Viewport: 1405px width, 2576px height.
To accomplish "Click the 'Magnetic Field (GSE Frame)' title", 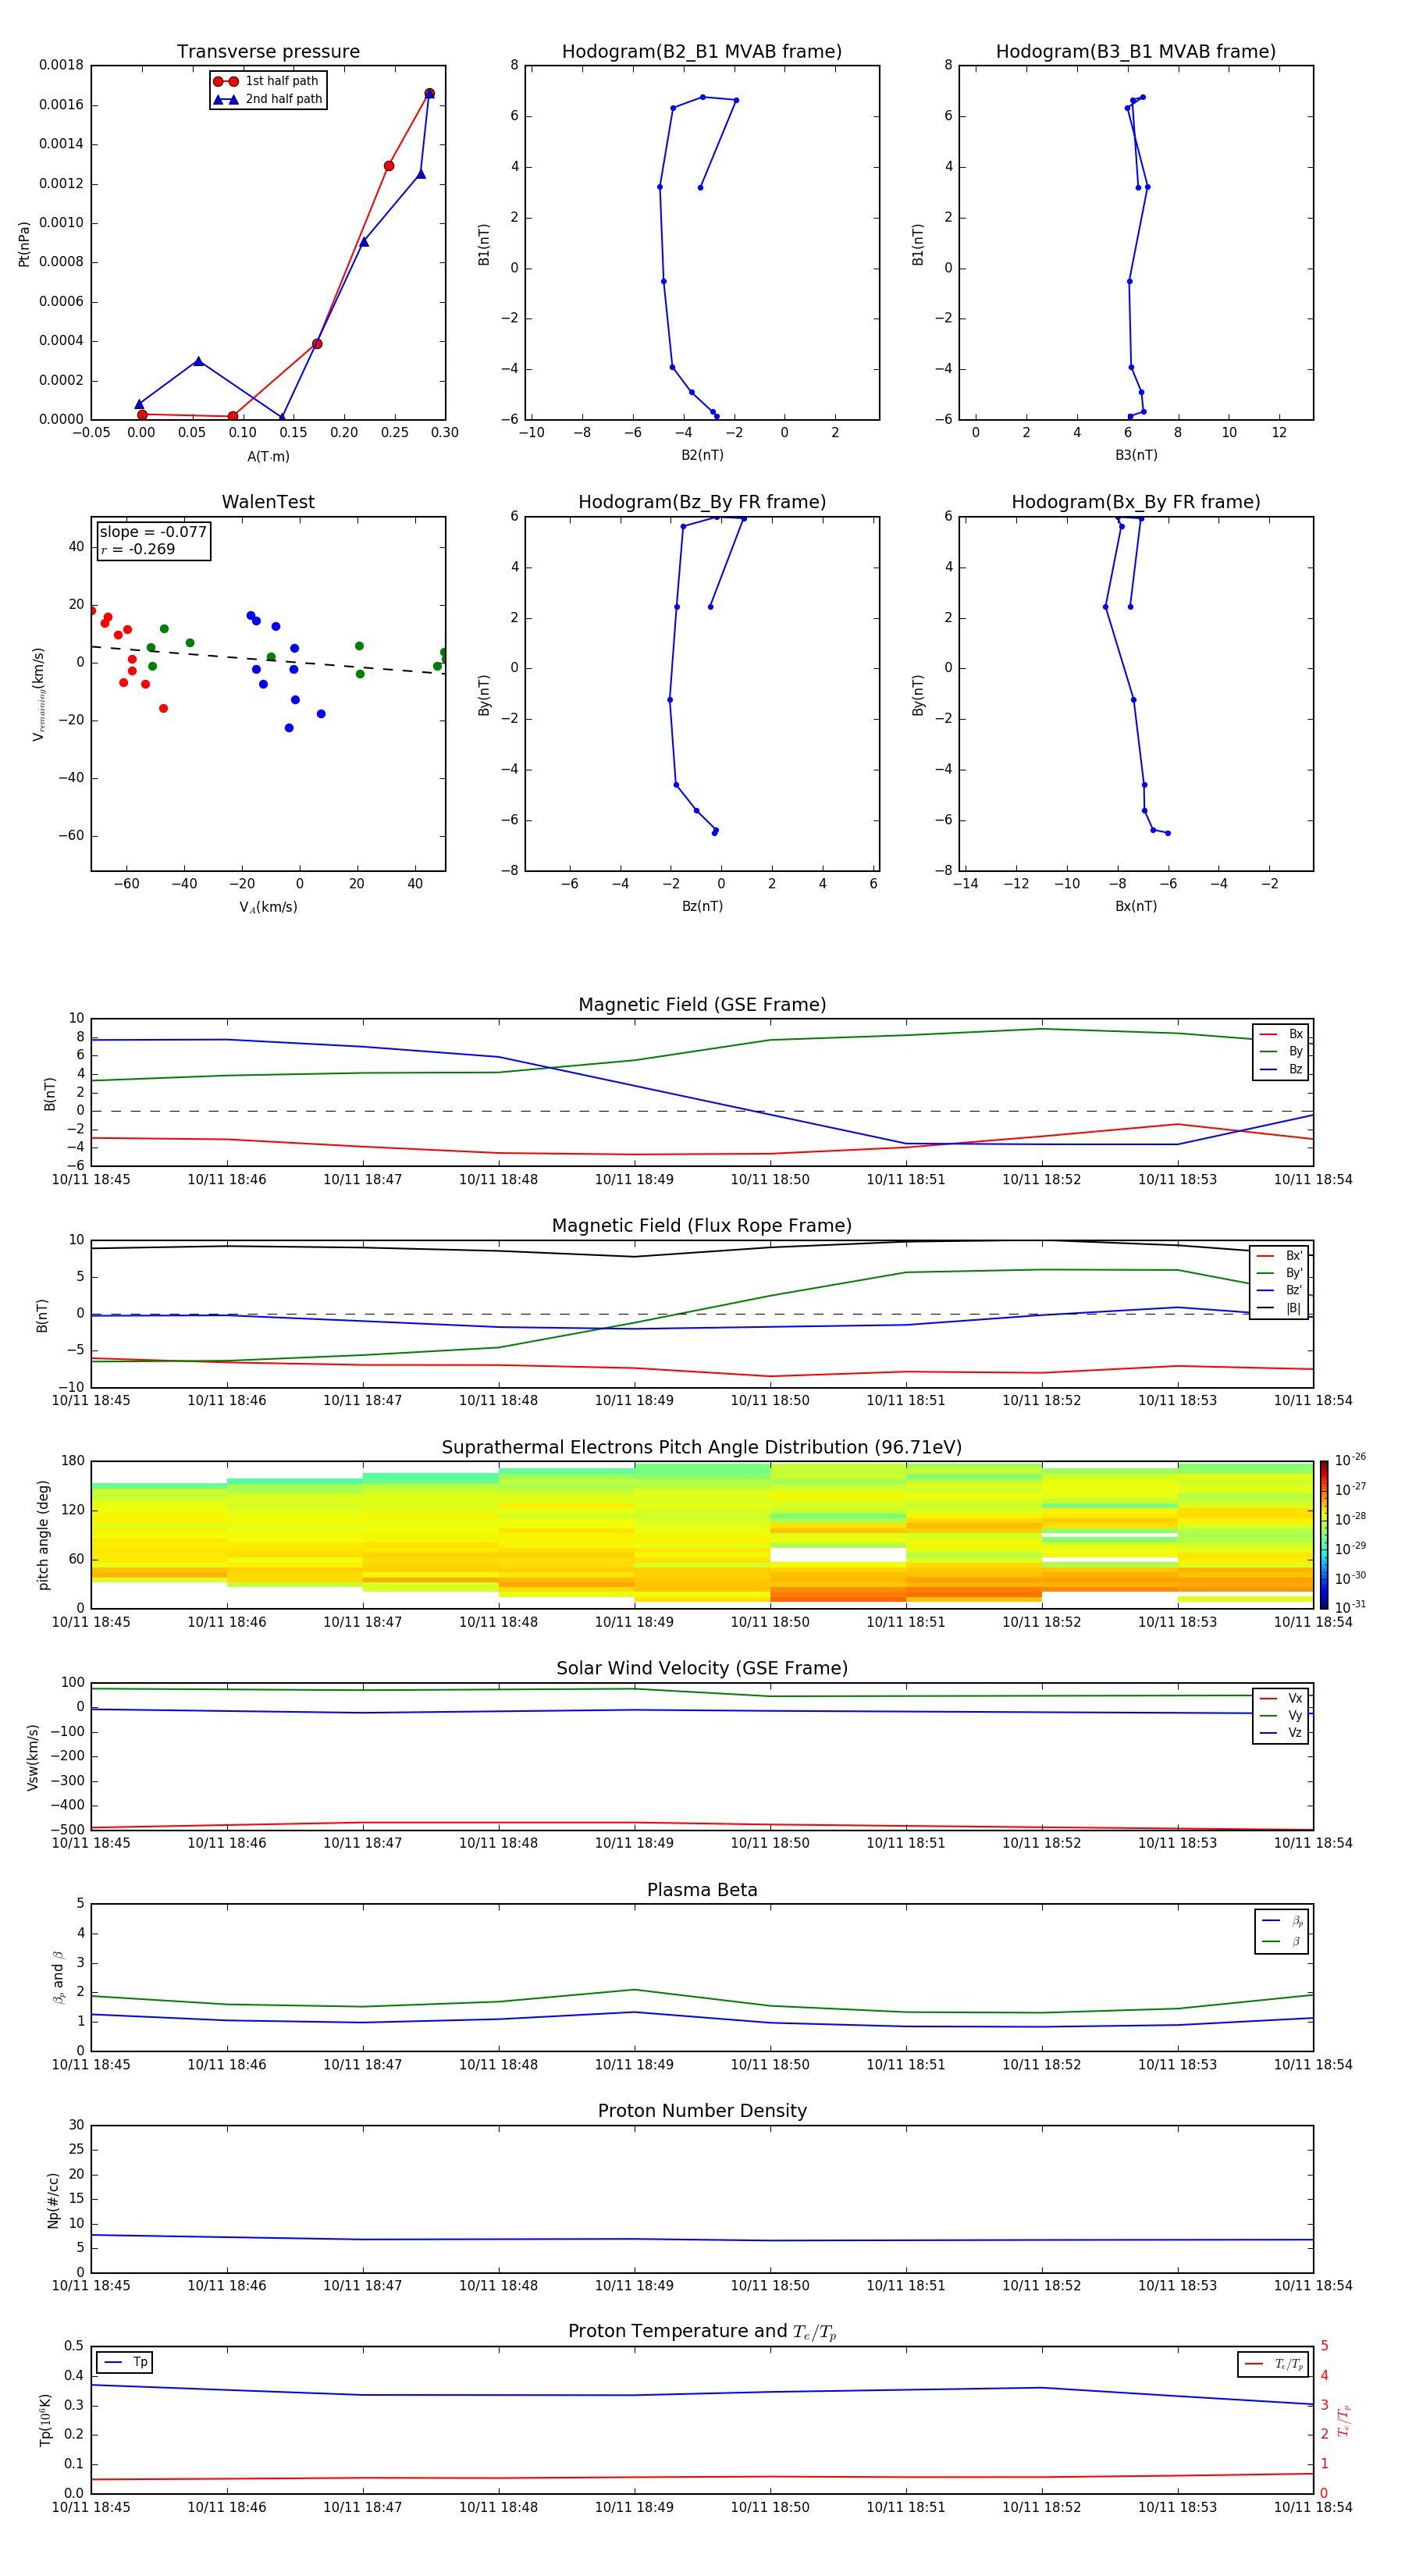I will coord(702,1005).
